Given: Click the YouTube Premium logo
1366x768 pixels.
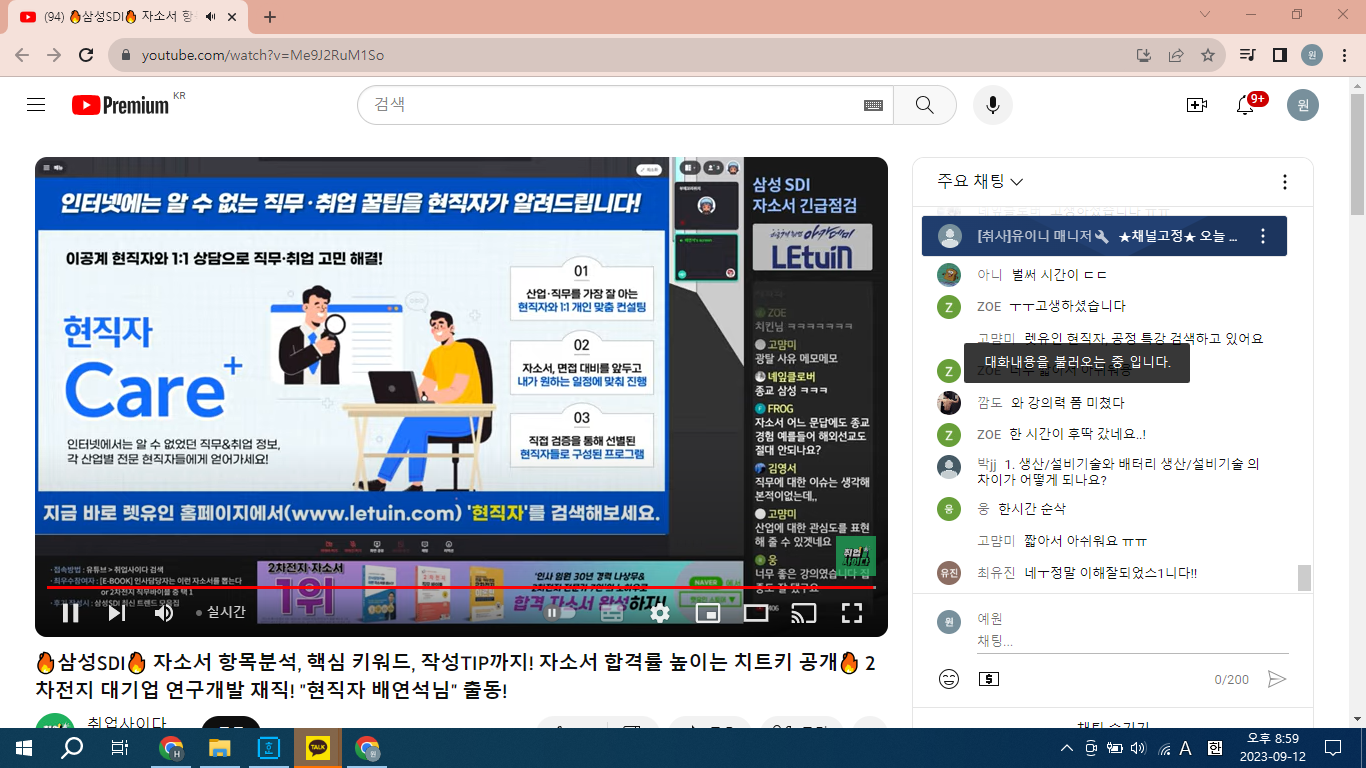Looking at the screenshot, I should point(121,105).
